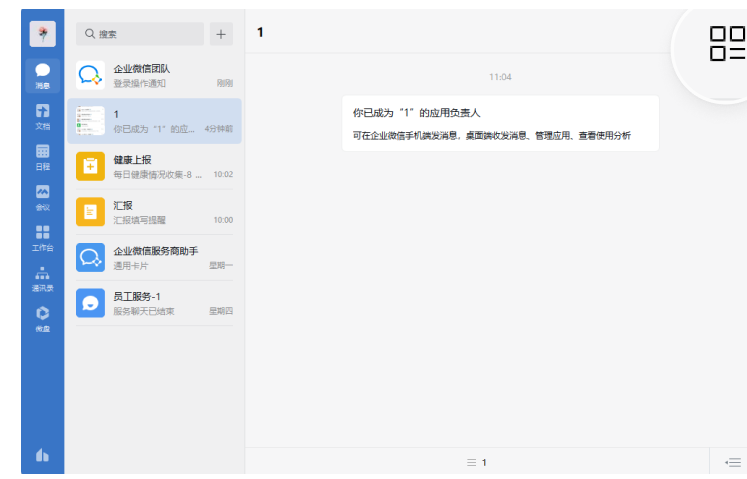Open the 汇报 chat entry
747x479 pixels.
point(154,212)
